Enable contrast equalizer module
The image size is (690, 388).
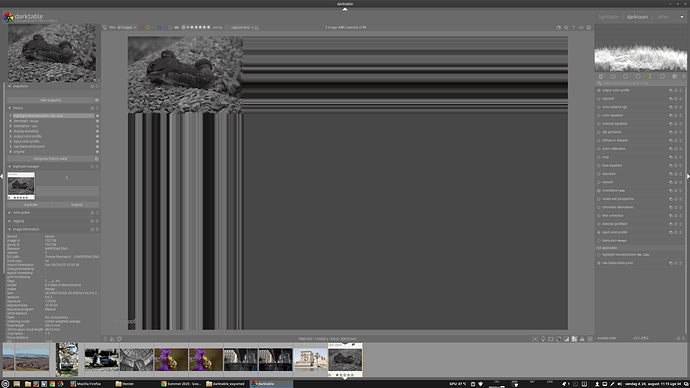[x=598, y=124]
